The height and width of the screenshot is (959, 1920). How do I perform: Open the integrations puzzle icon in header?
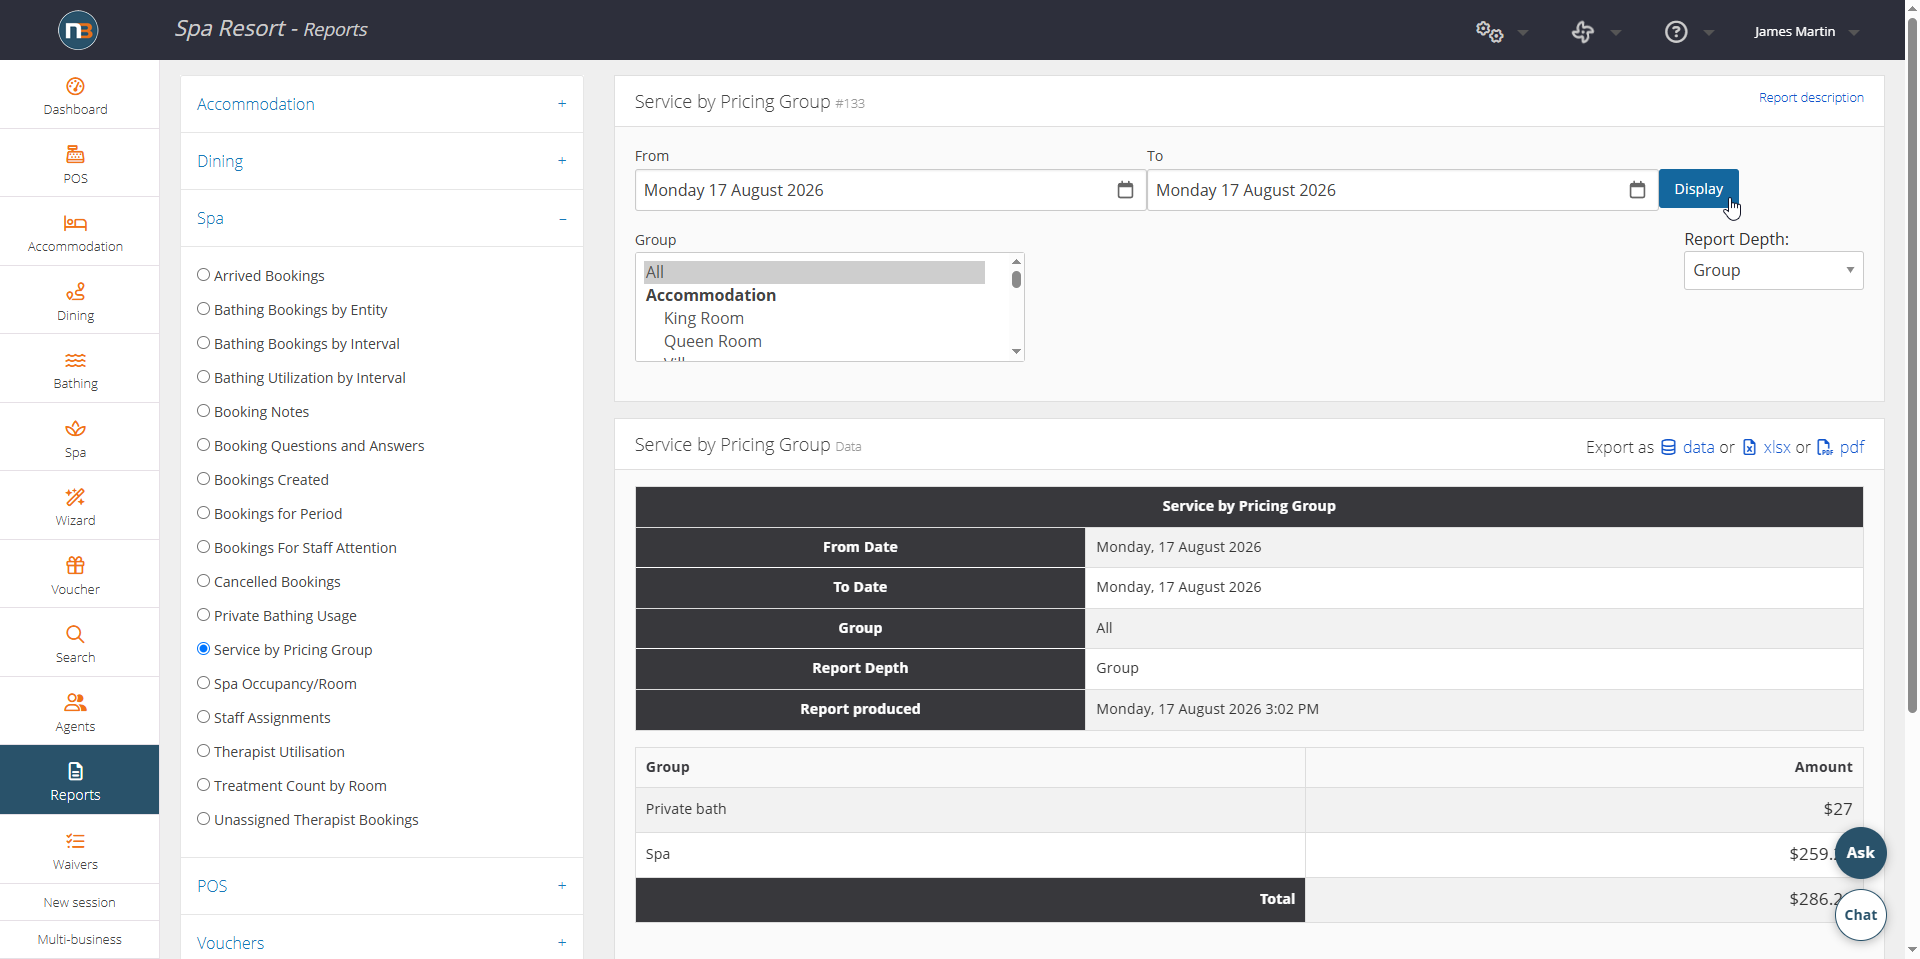click(1582, 32)
